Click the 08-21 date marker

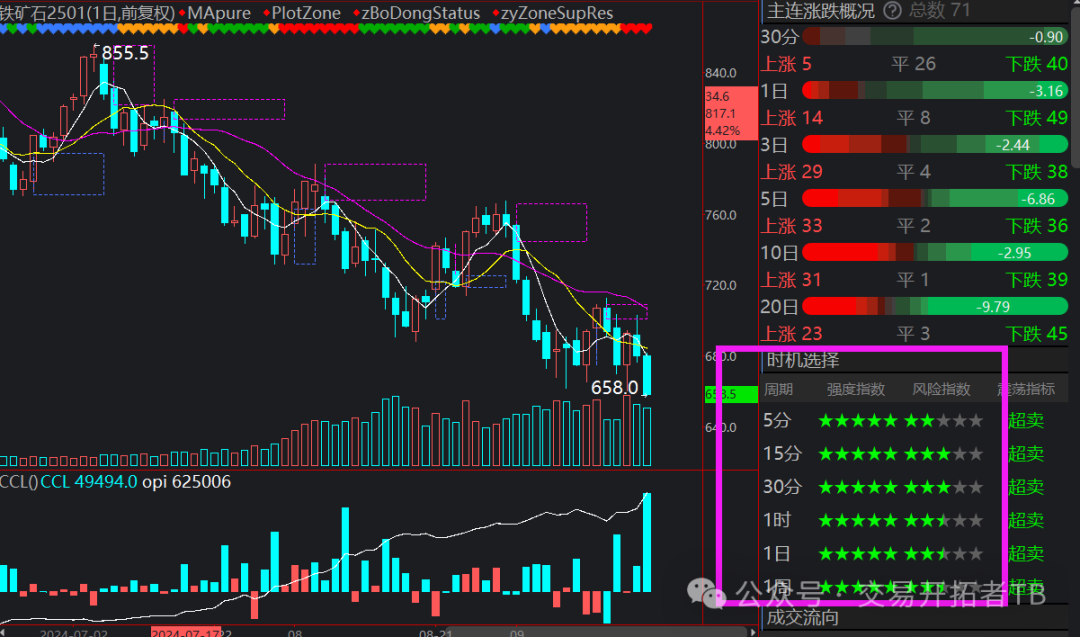click(x=435, y=633)
